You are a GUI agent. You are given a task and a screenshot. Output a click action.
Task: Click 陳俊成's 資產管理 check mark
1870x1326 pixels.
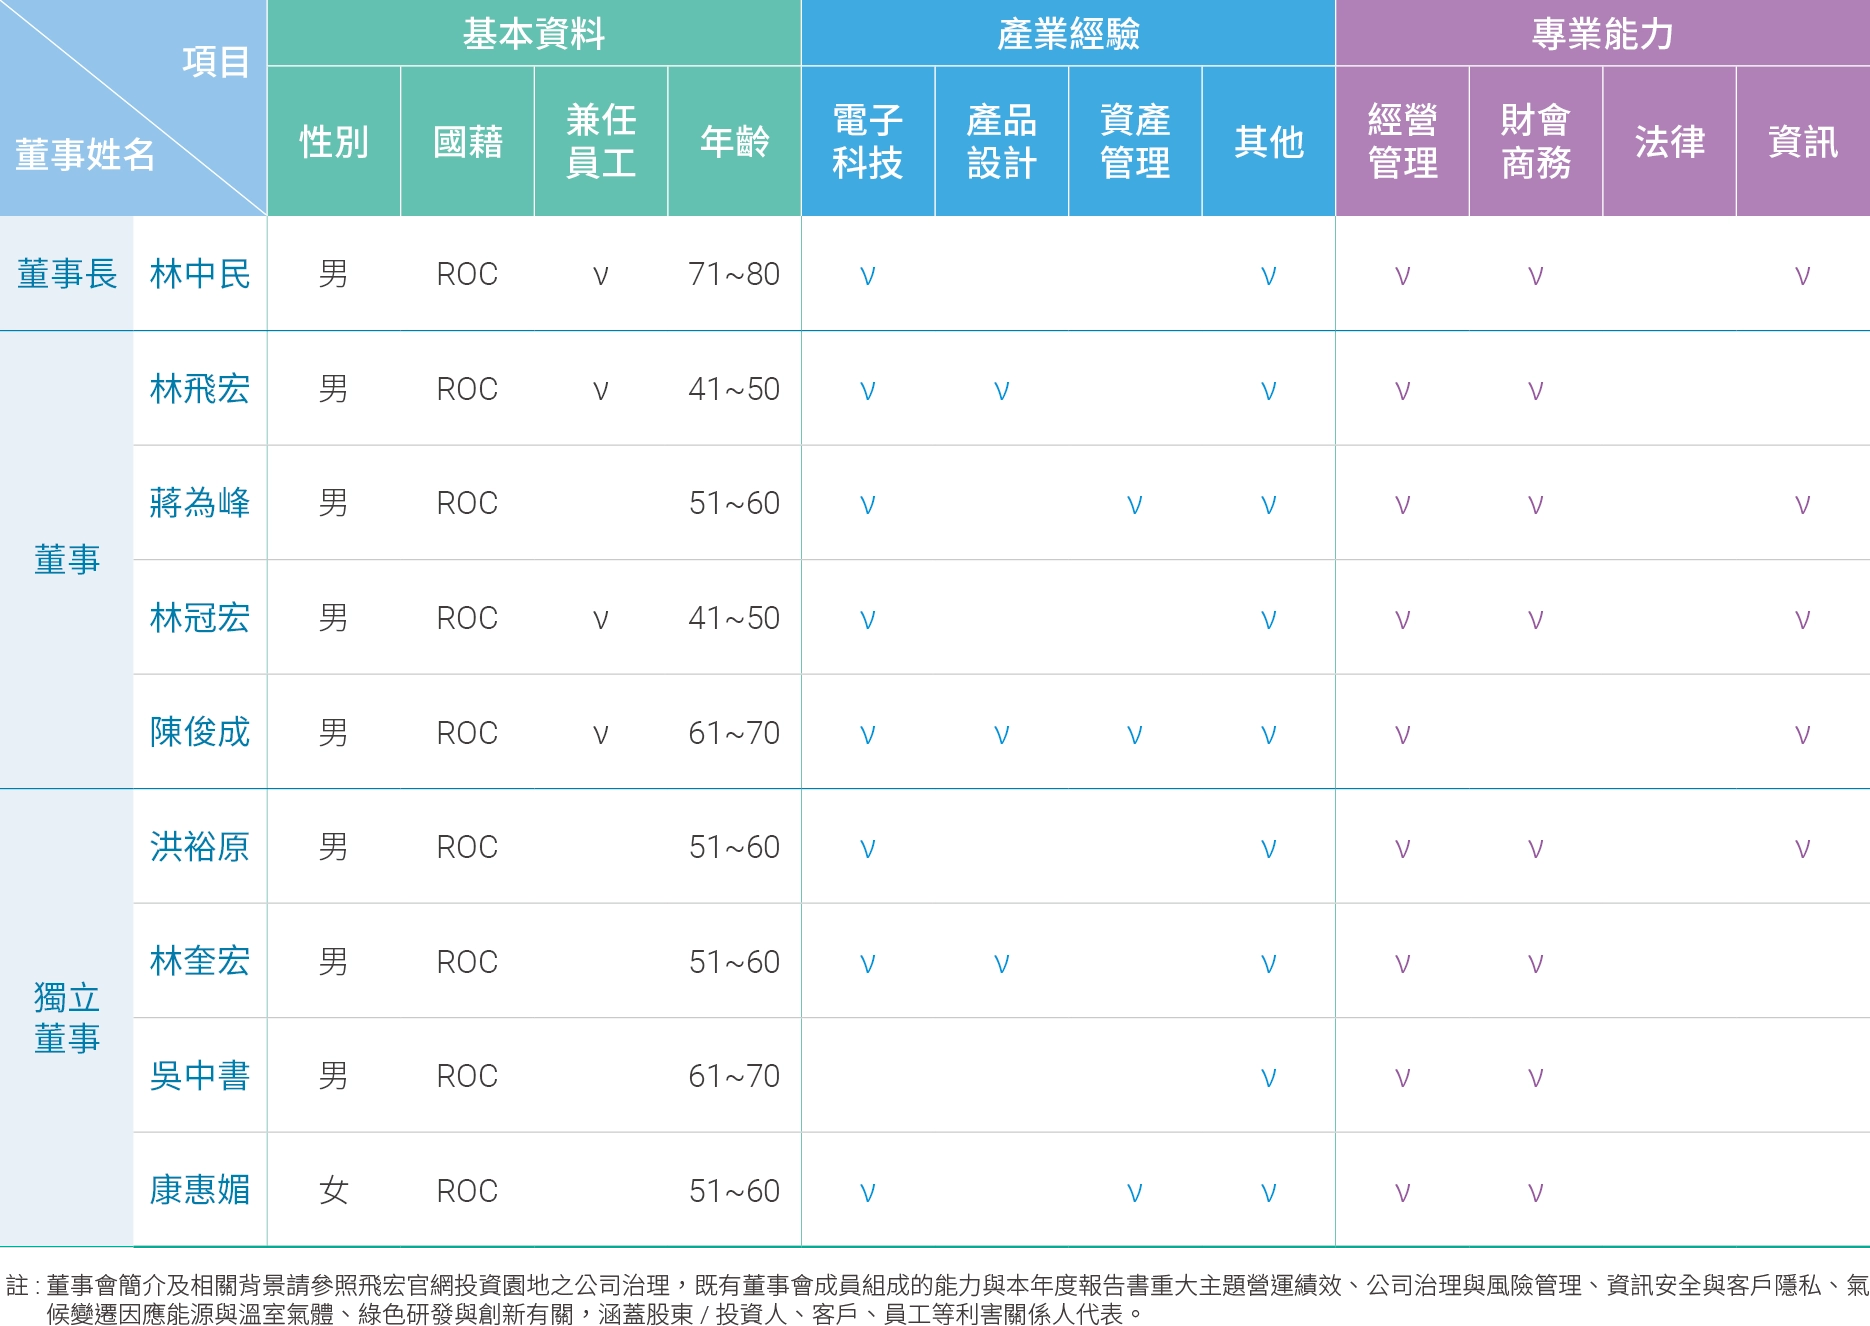pyautogui.click(x=1135, y=735)
